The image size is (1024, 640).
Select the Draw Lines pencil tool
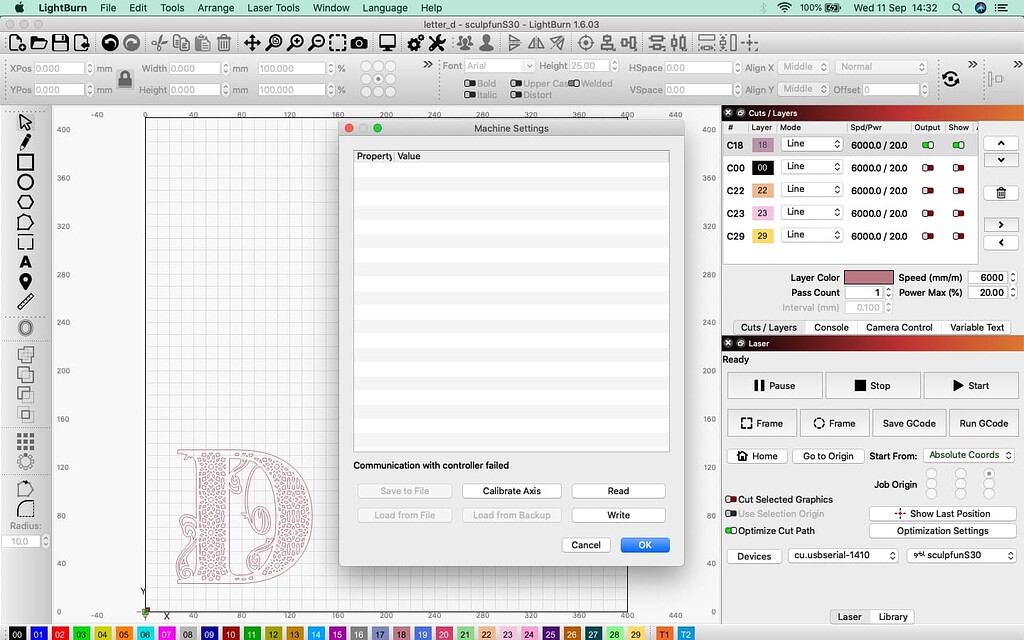(26, 142)
